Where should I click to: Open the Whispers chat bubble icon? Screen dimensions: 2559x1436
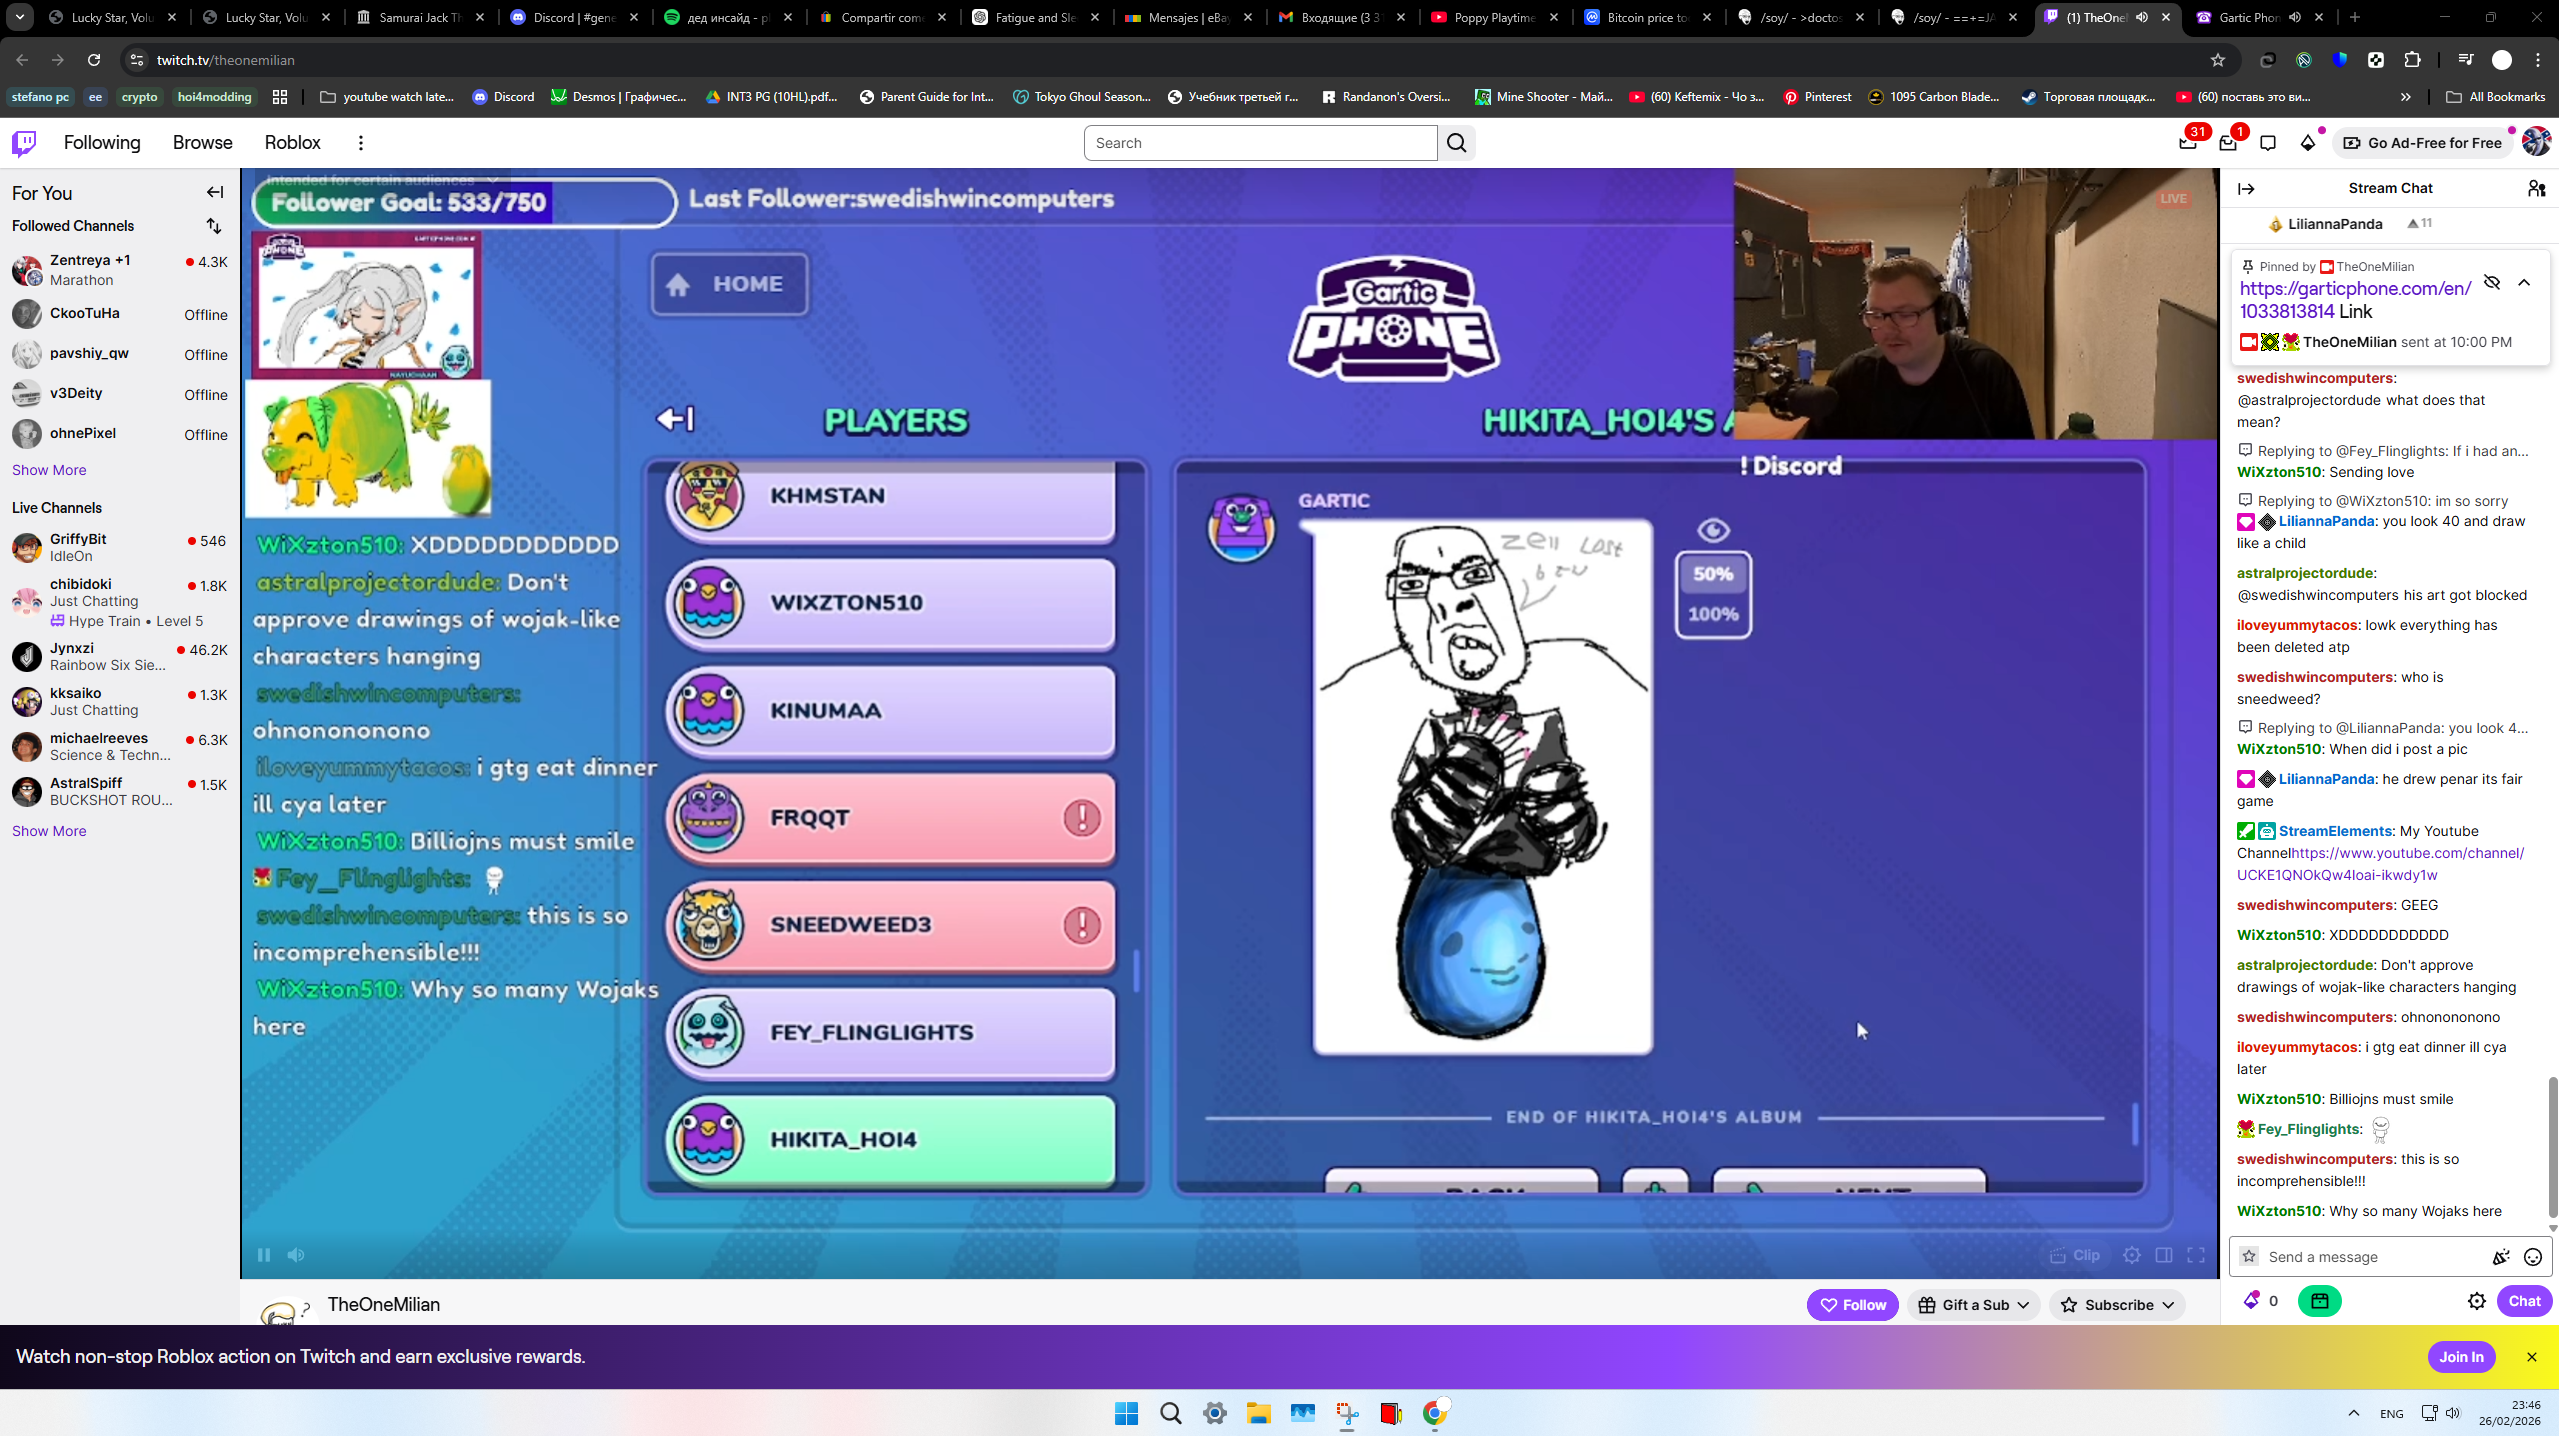2268,143
